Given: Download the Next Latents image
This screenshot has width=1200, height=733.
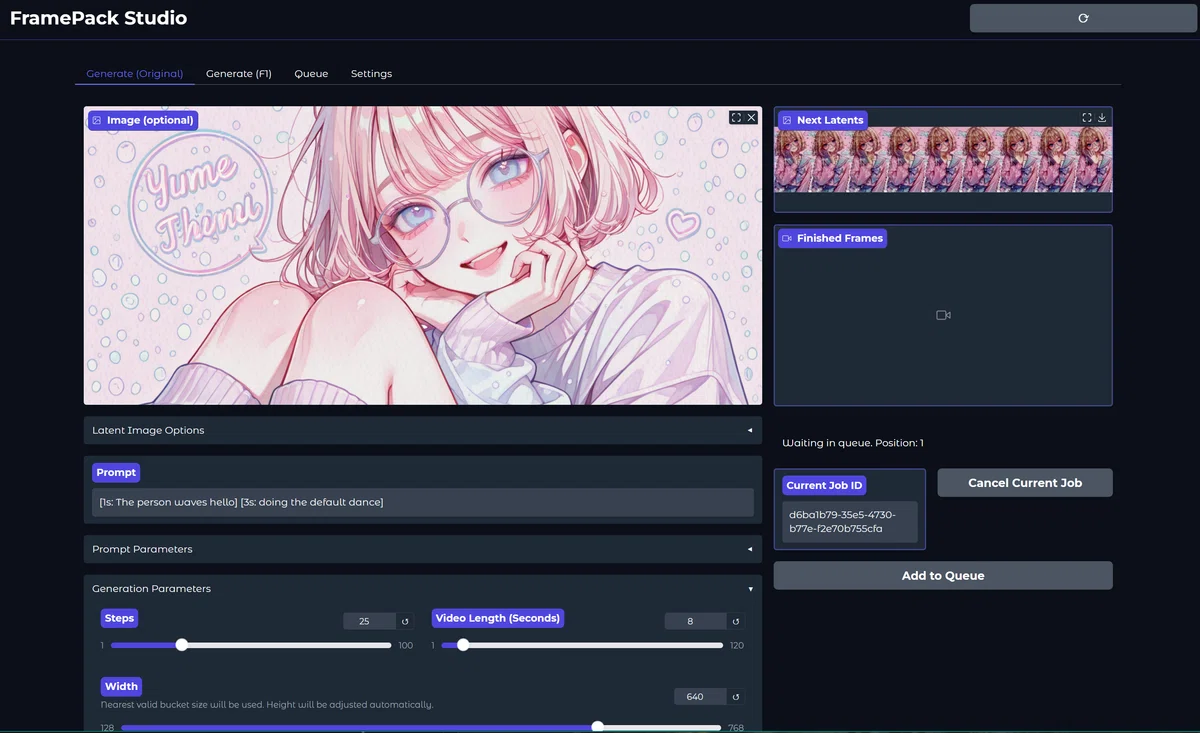Looking at the screenshot, I should [1102, 118].
